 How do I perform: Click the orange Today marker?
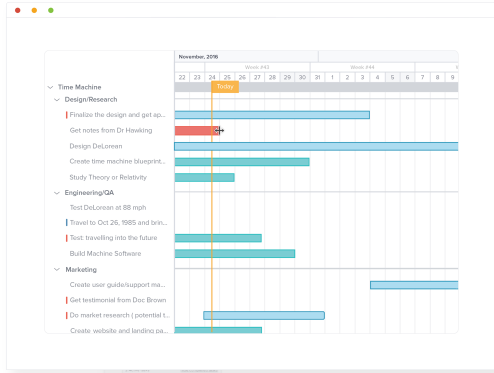click(x=225, y=87)
